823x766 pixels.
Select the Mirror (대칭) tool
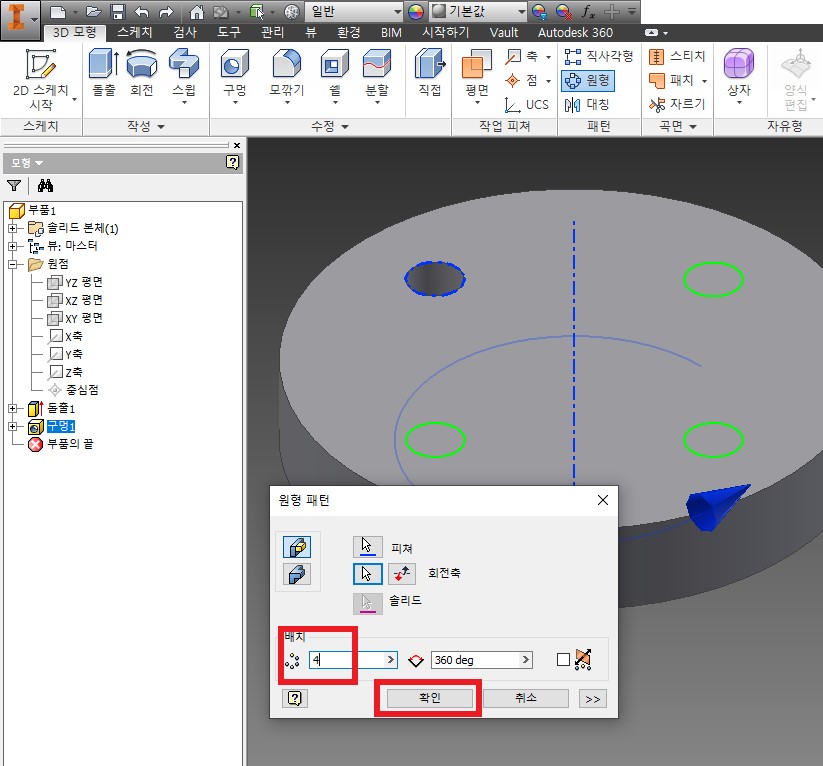click(x=586, y=104)
